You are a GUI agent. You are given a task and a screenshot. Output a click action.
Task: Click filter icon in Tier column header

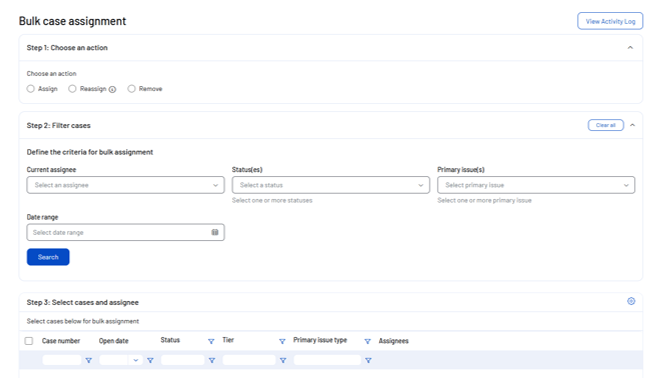[x=282, y=341]
